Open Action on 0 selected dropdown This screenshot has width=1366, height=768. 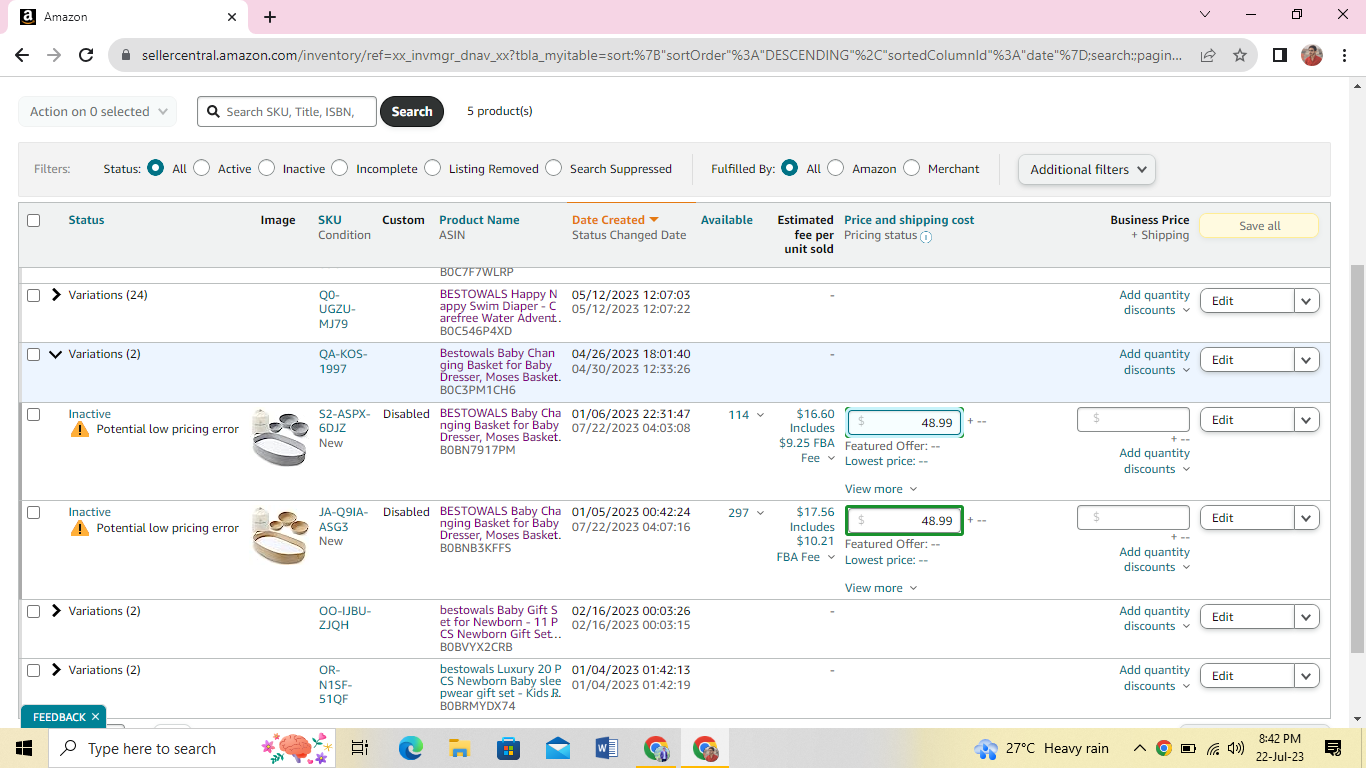tap(97, 111)
